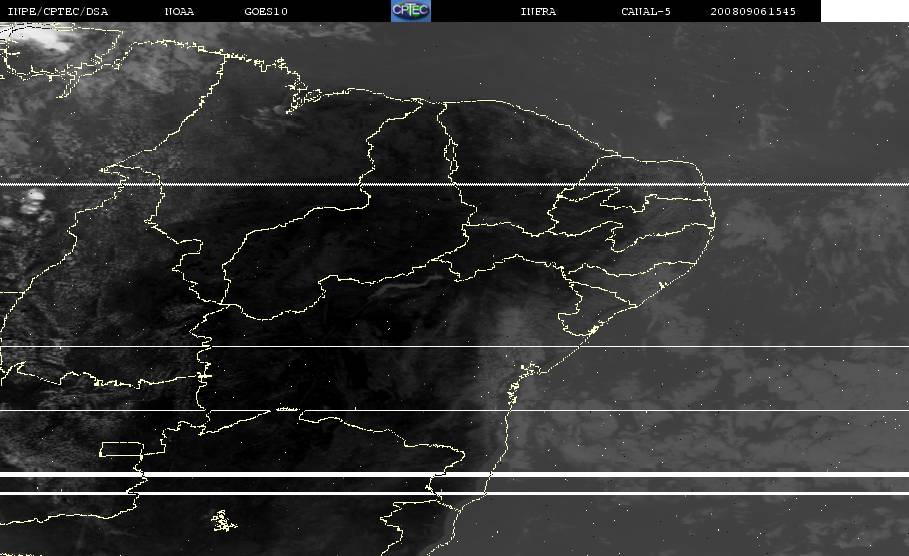Click the second thick white line below
The image size is (909, 556).
pyautogui.click(x=454, y=493)
